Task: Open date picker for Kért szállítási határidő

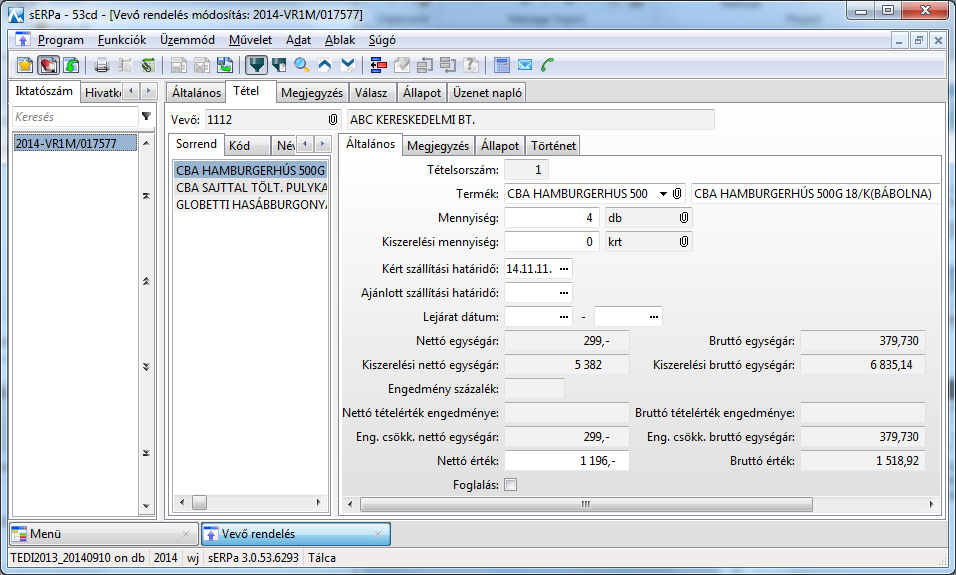Action: pos(564,268)
